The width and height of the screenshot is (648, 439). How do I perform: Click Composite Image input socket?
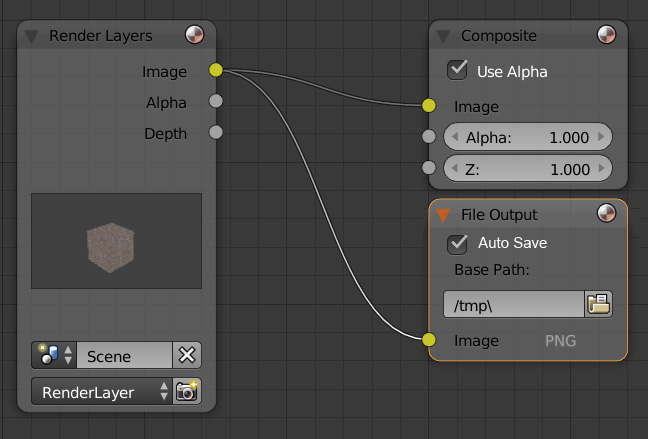pyautogui.click(x=429, y=105)
